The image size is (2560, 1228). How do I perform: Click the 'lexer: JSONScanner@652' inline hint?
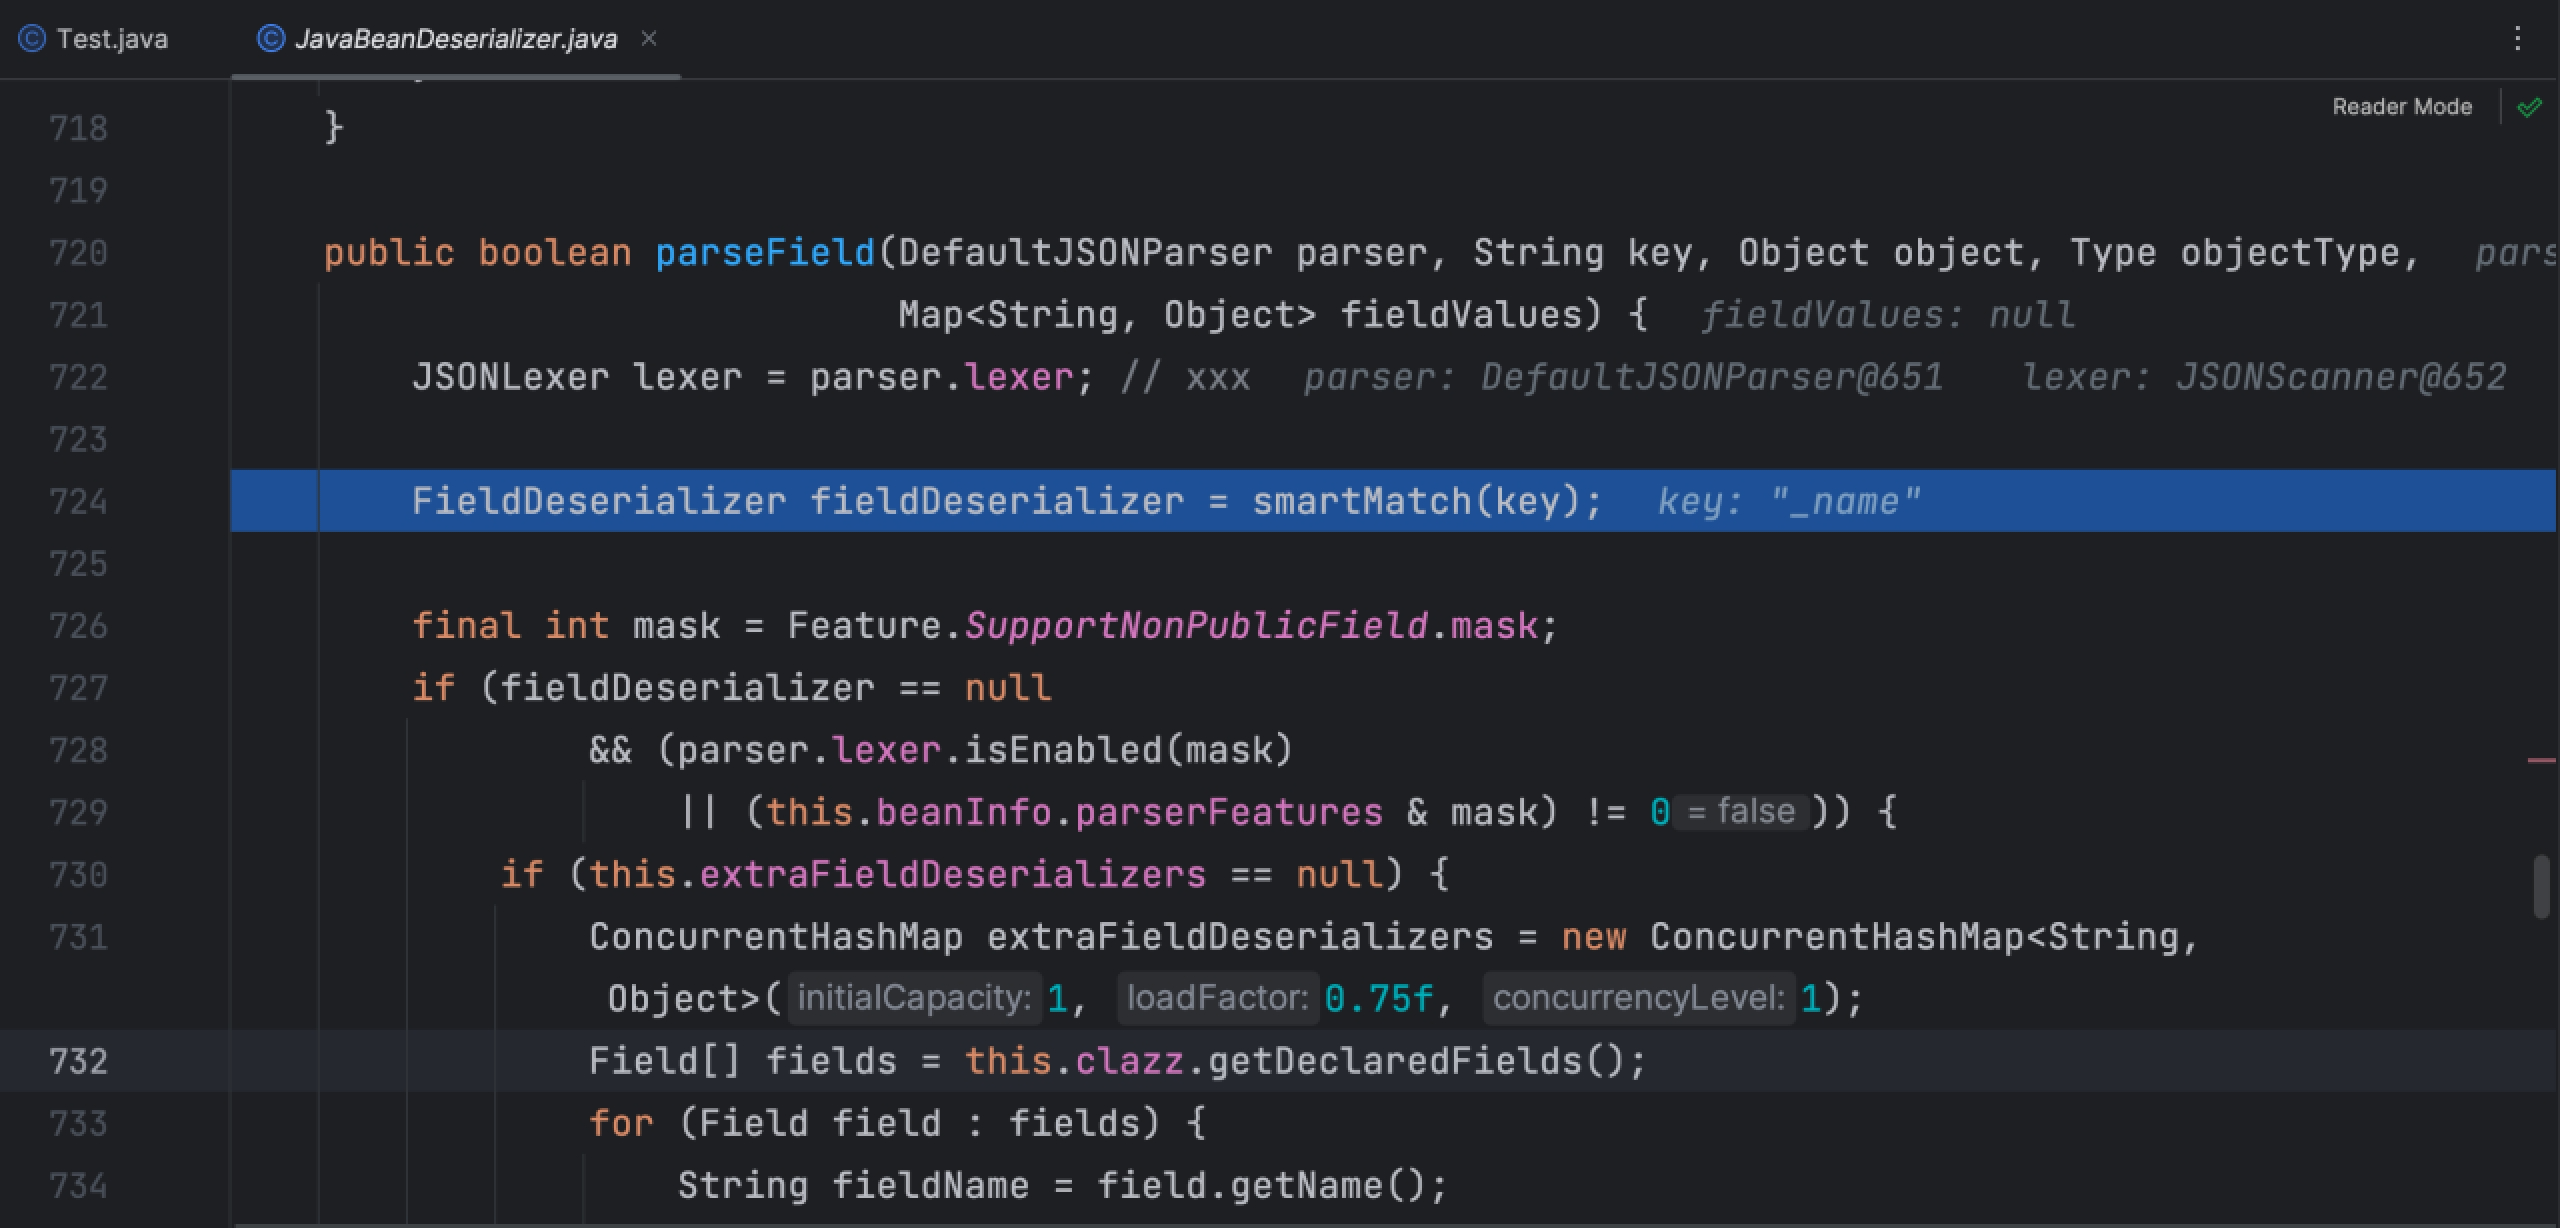2264,377
